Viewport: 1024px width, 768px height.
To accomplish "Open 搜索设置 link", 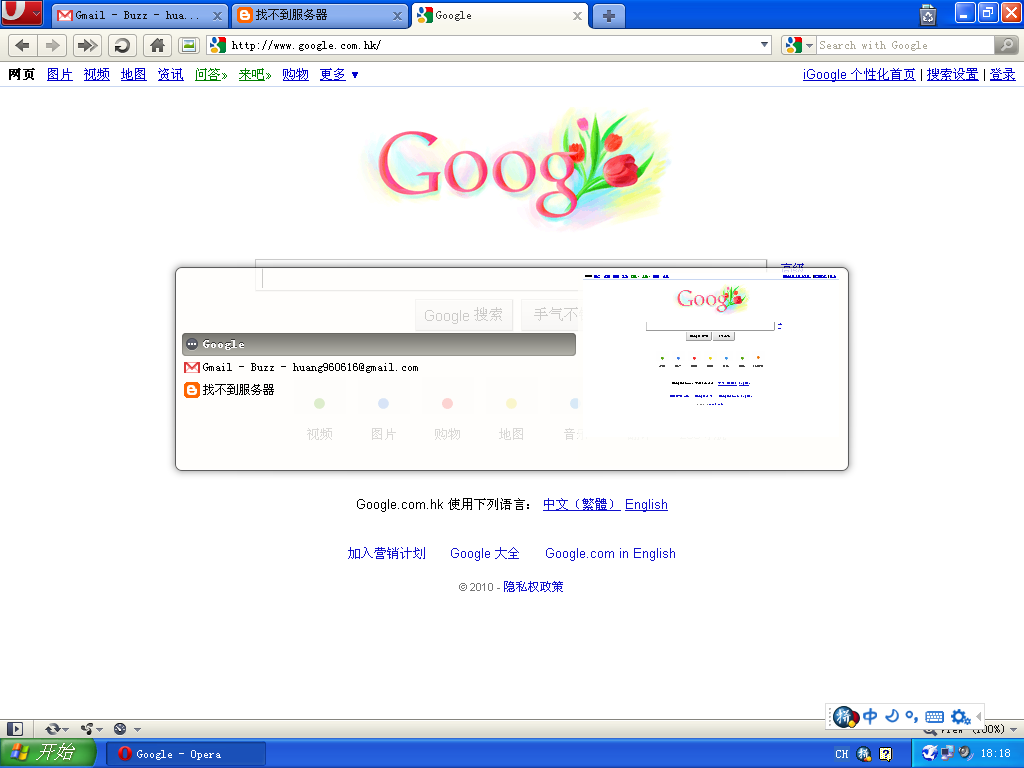I will [952, 74].
